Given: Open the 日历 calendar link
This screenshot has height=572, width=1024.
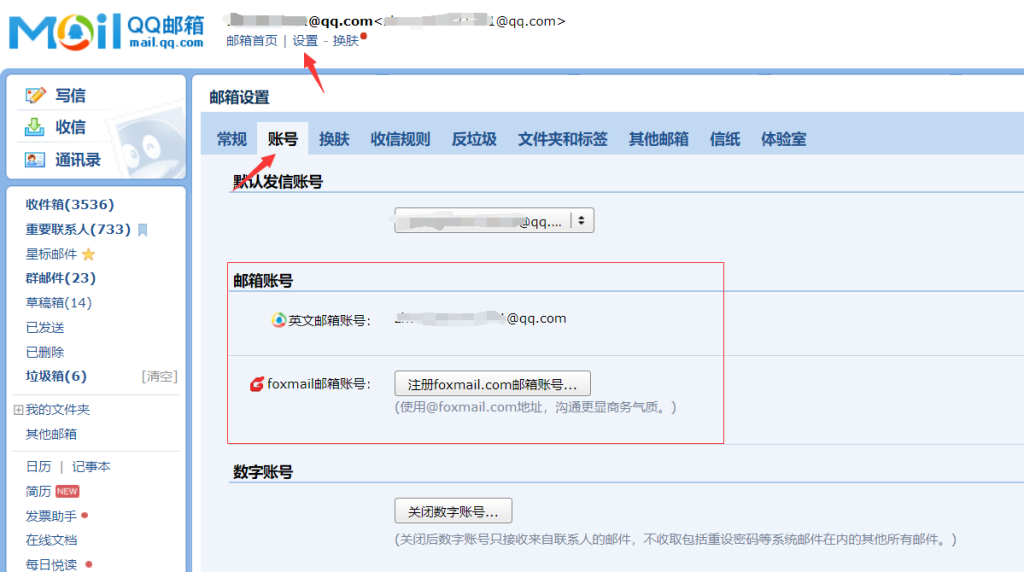Looking at the screenshot, I should (x=39, y=467).
